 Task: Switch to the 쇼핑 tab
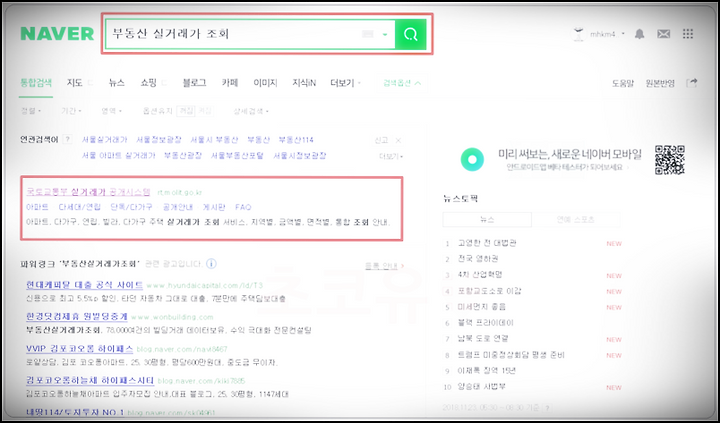point(149,83)
